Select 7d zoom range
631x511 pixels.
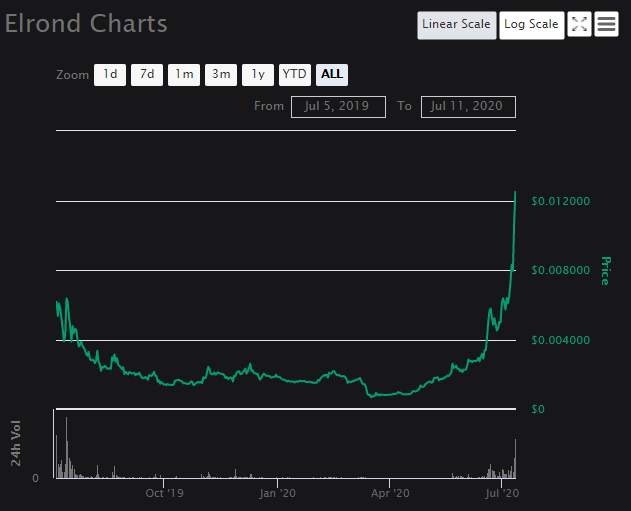[147, 75]
